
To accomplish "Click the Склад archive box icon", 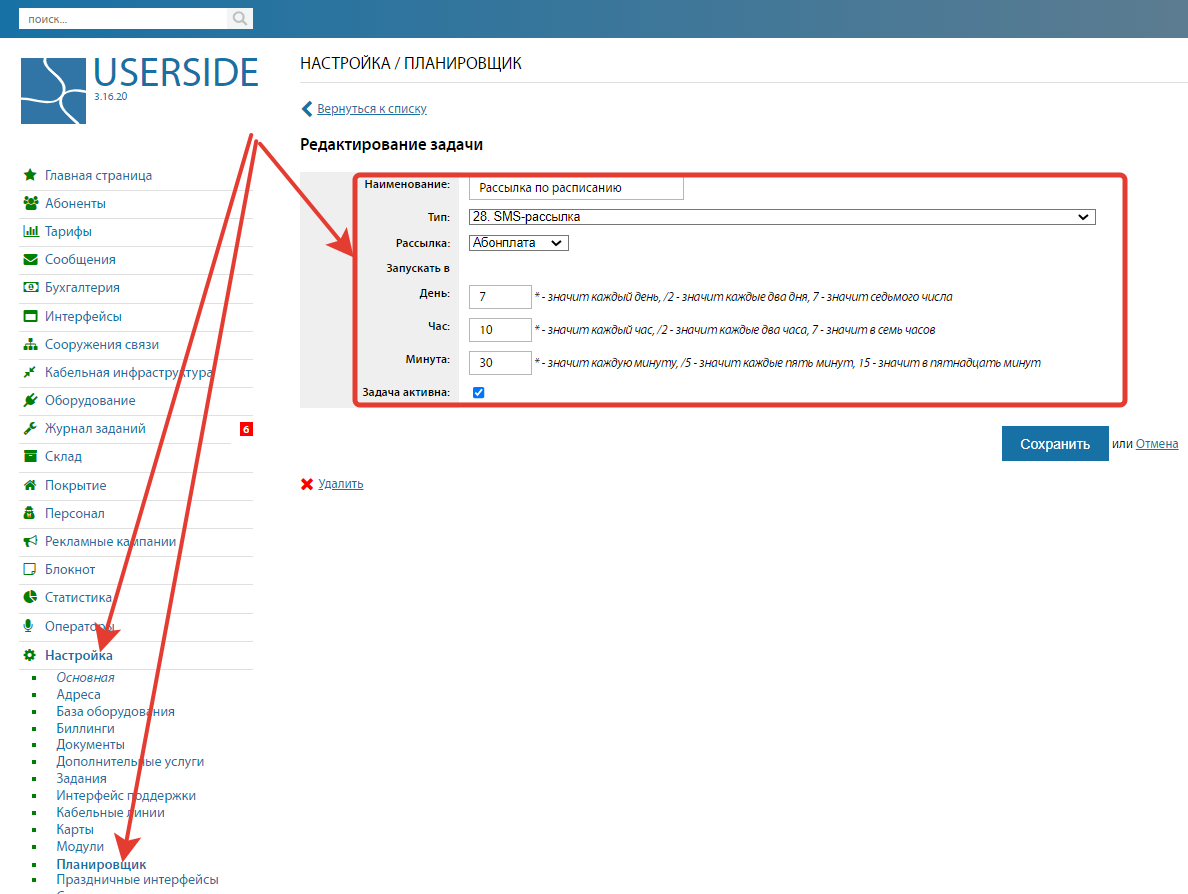I will point(30,456).
